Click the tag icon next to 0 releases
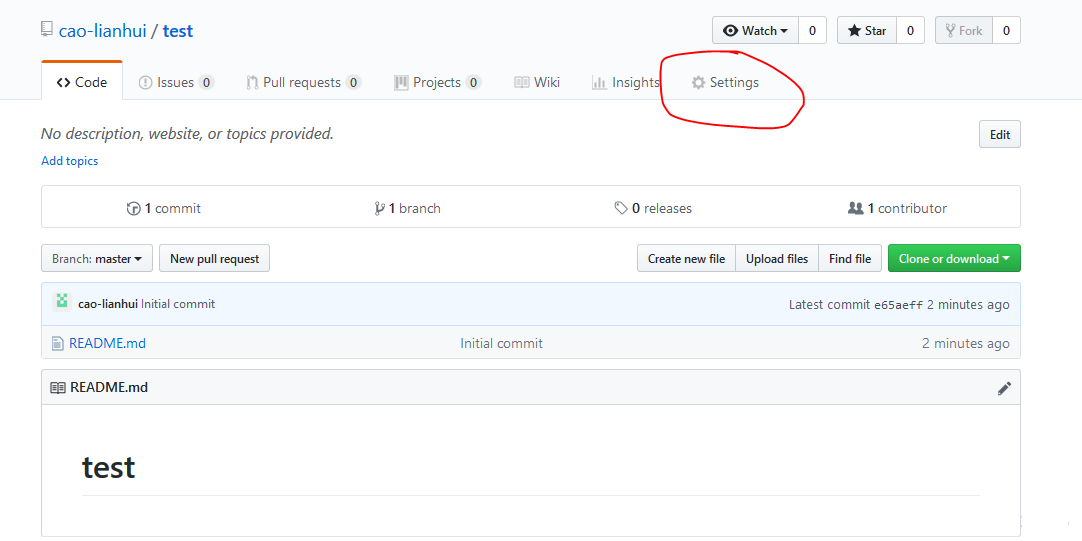Viewport: 1082px width, 541px height. 621,208
